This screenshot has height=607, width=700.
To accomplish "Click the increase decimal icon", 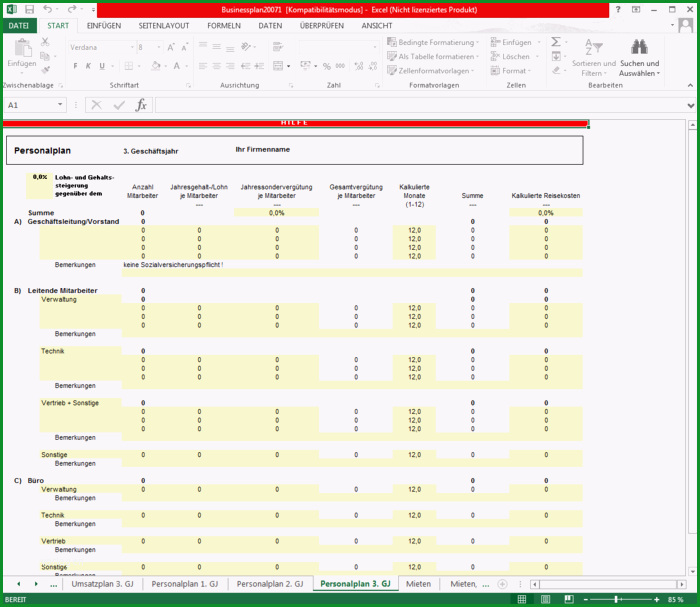I will (x=358, y=66).
